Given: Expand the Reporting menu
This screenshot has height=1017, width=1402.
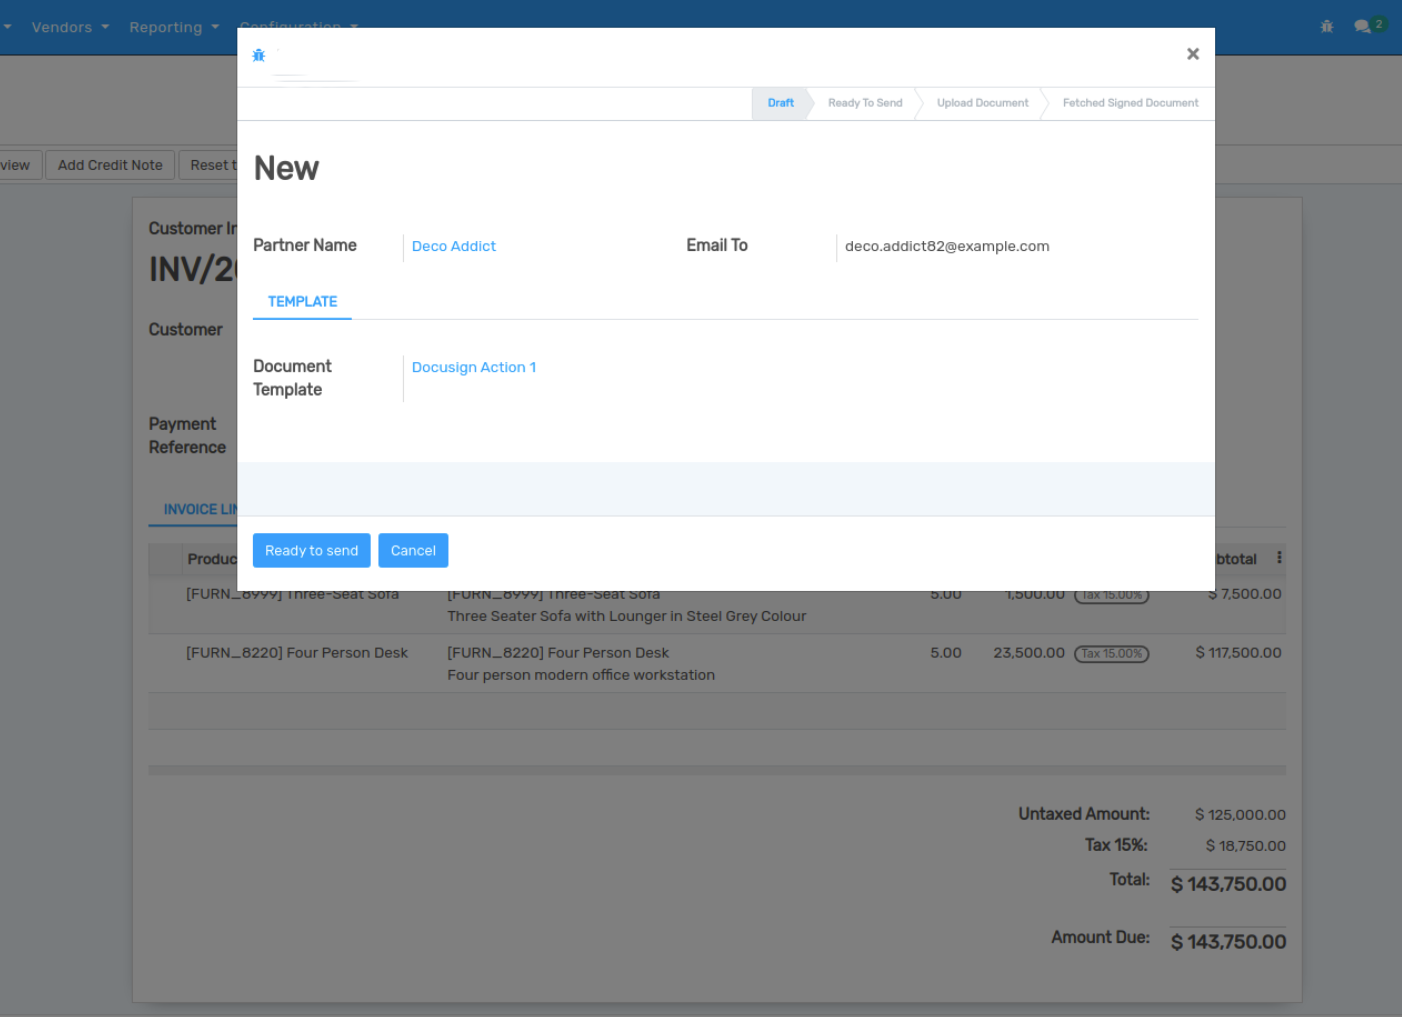Looking at the screenshot, I should [173, 27].
